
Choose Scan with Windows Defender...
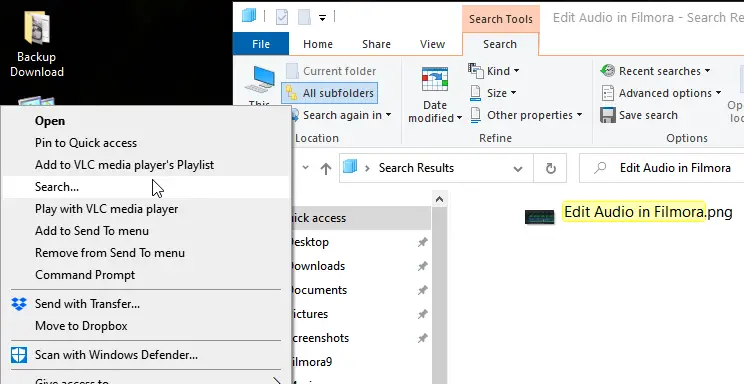coord(147,355)
